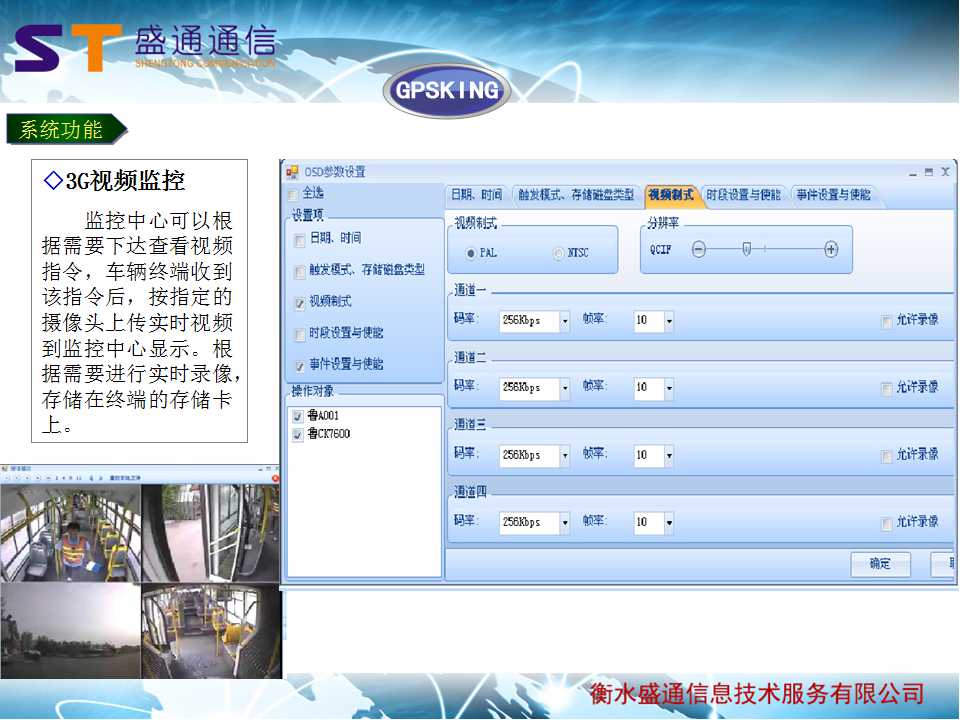Click the GPSKING oval logo

point(447,91)
